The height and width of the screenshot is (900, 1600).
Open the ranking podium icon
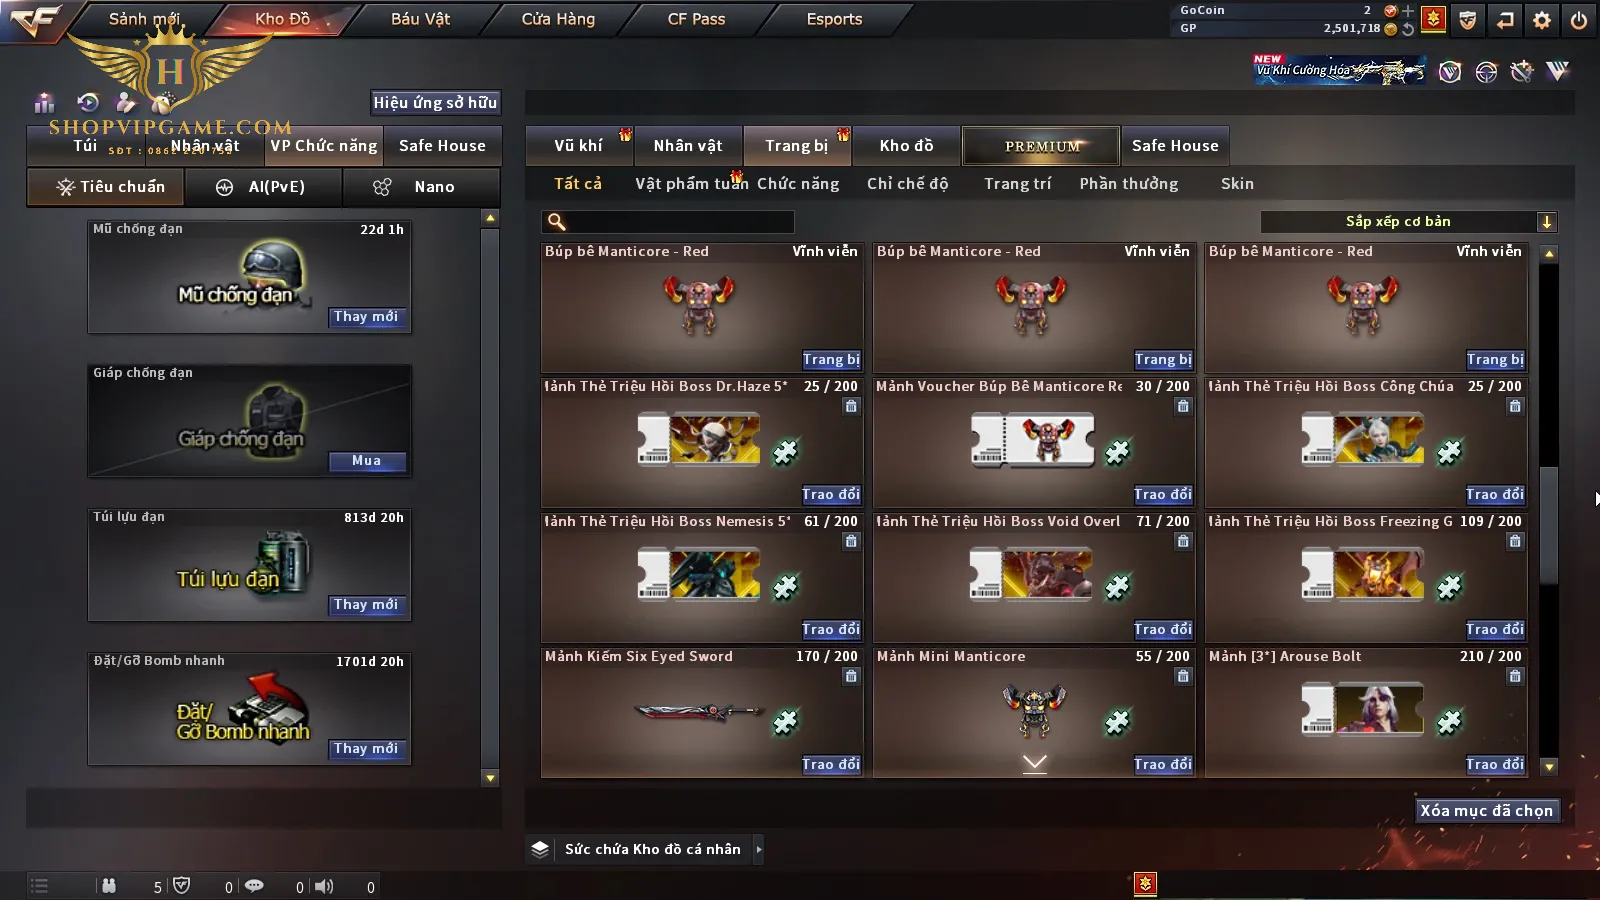(x=44, y=102)
